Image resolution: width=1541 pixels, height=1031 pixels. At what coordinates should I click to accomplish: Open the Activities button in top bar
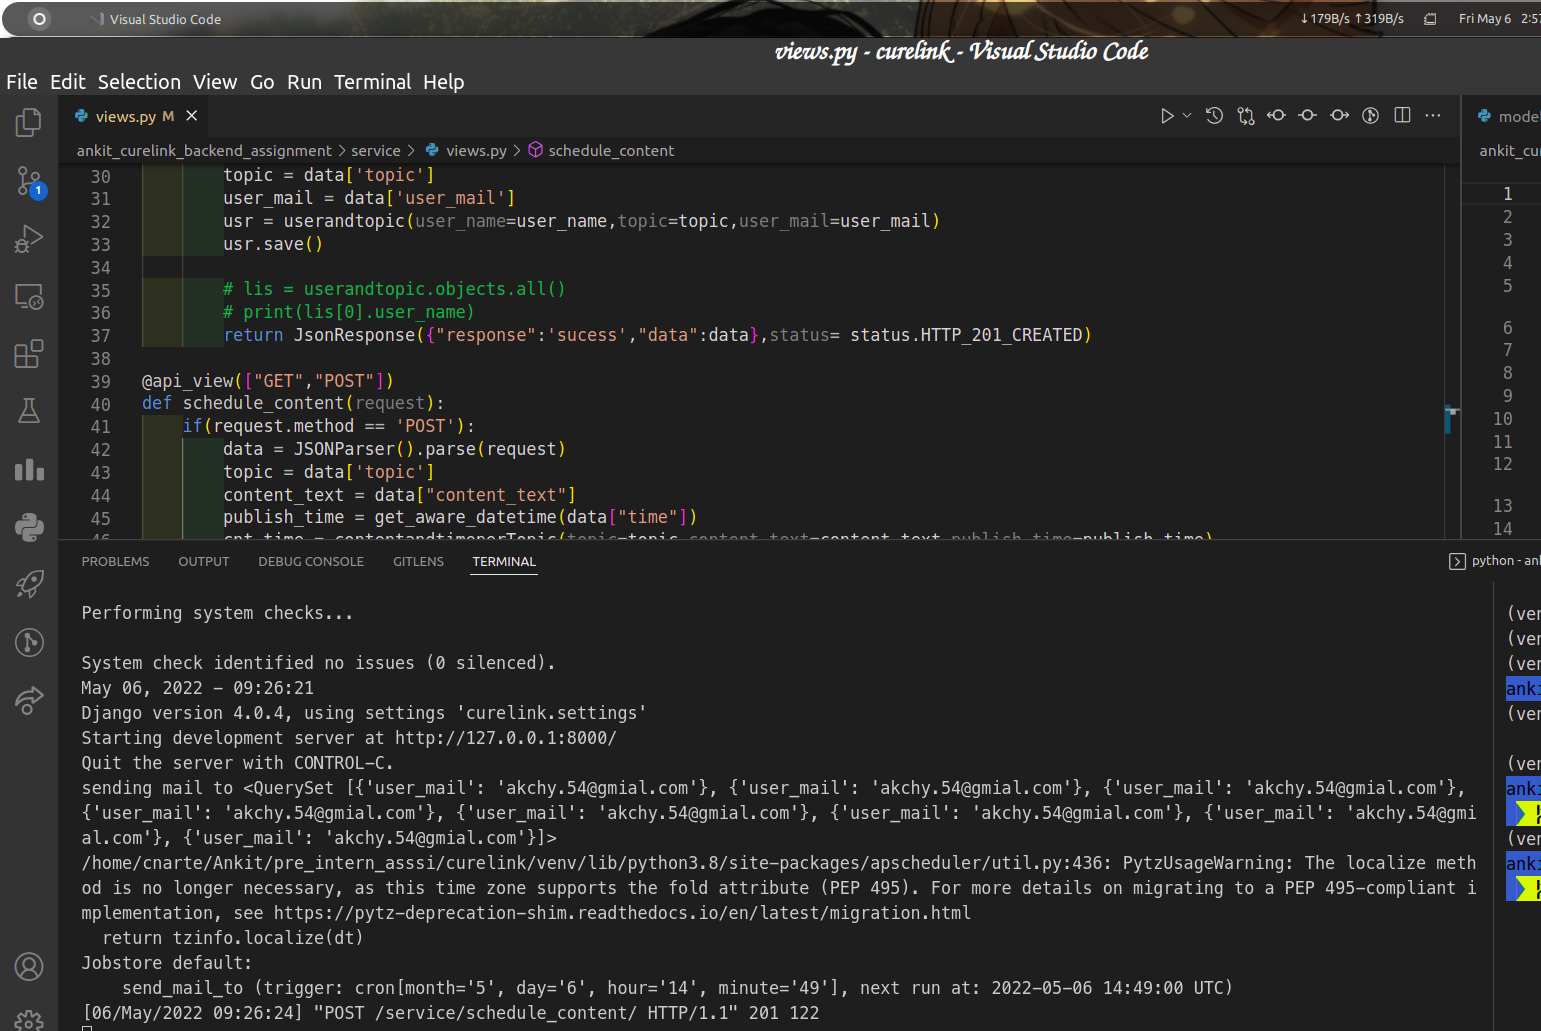39,19
